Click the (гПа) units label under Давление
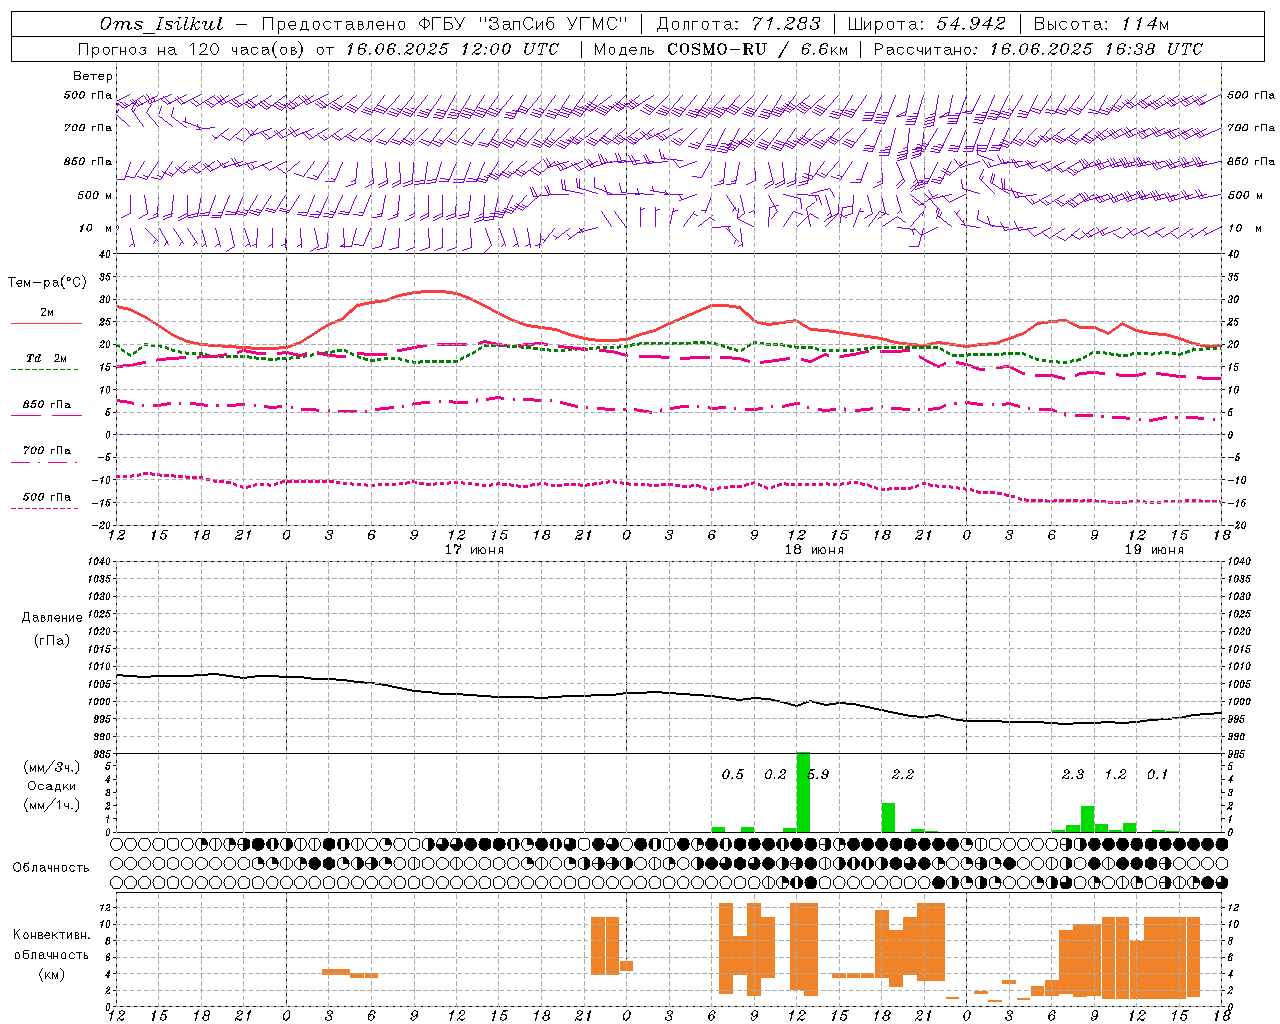The height and width of the screenshot is (1024, 1280). [52, 640]
